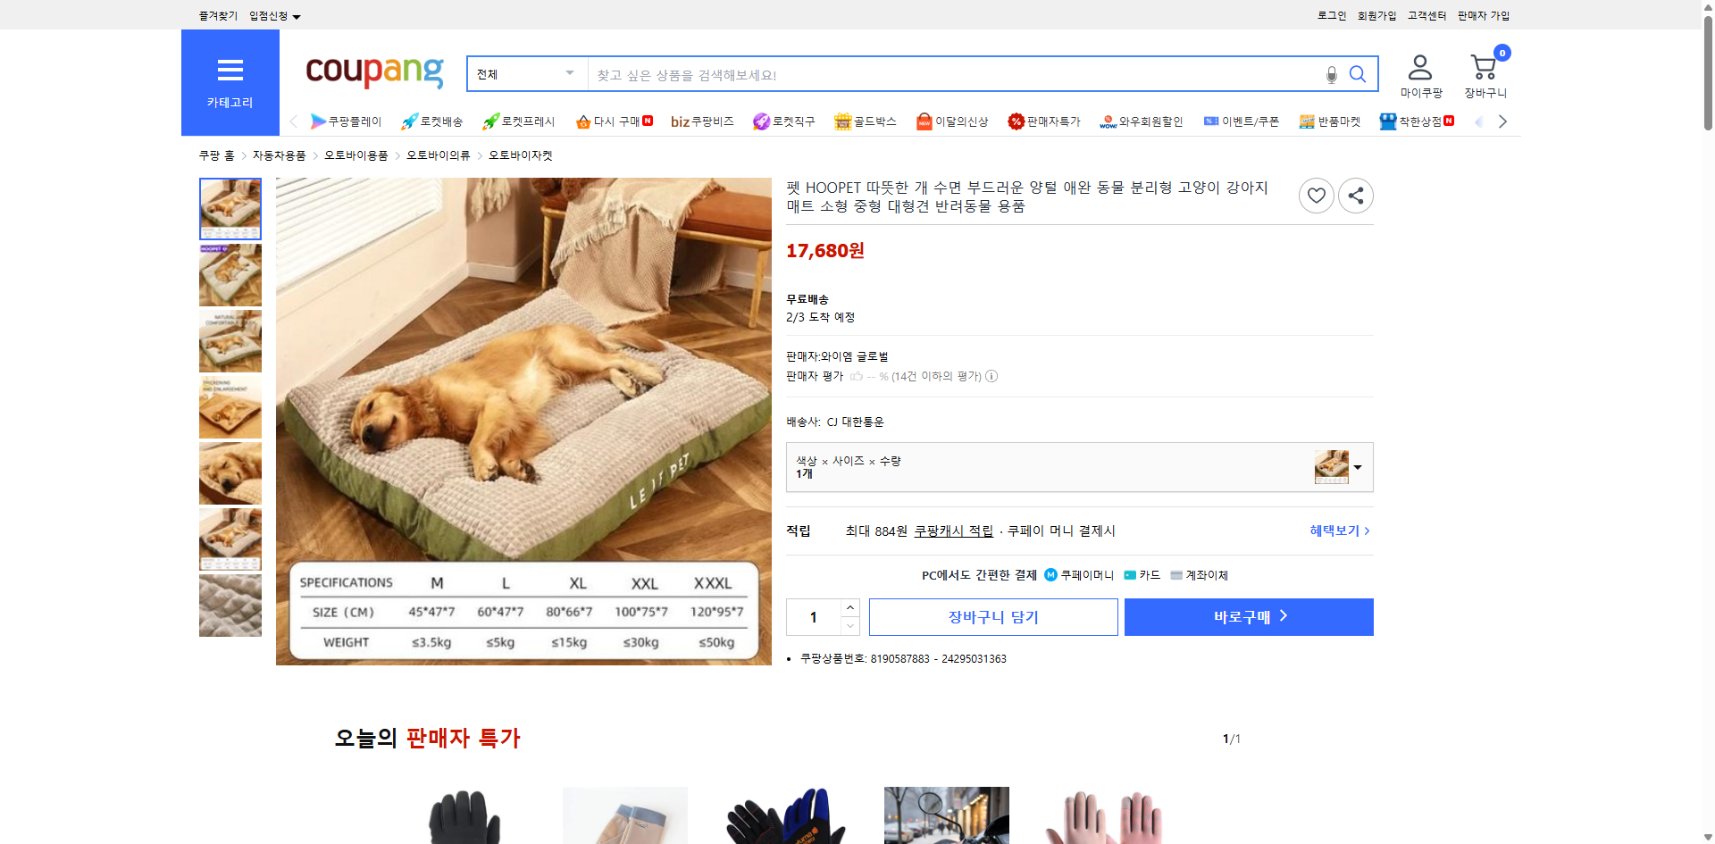Expand 입점신청 dropdown
Viewport: 1715px width, 844px height.
[275, 16]
